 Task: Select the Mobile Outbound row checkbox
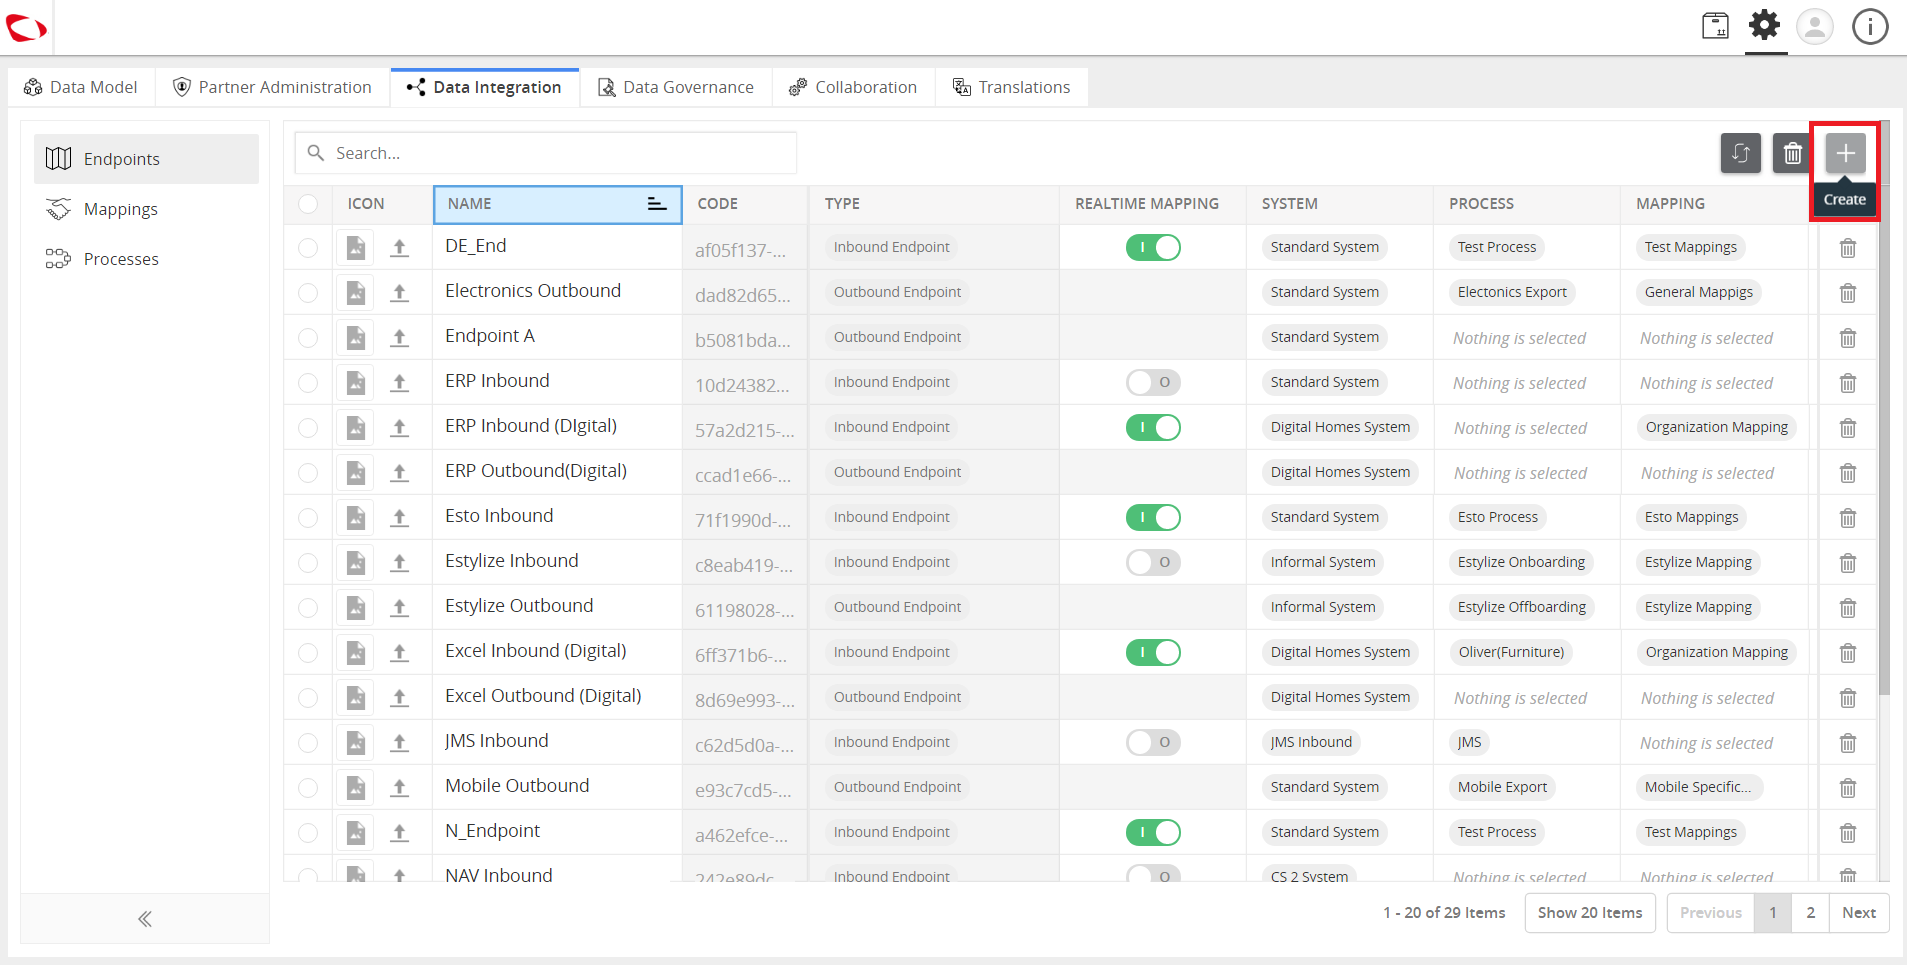pos(308,788)
